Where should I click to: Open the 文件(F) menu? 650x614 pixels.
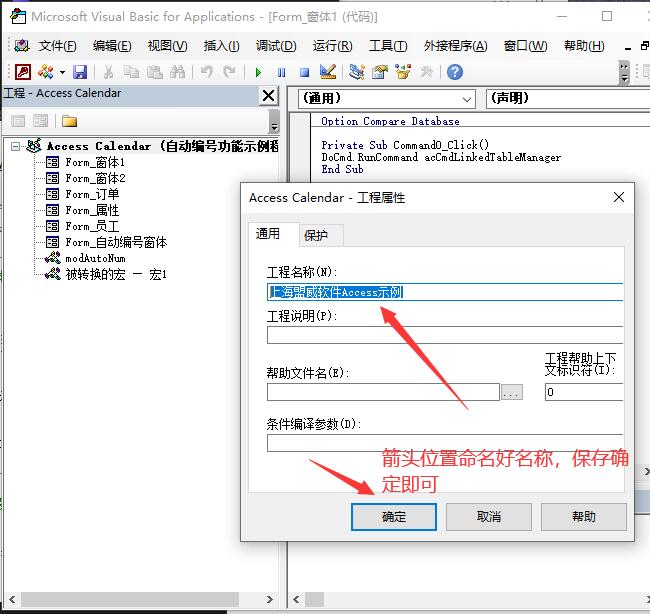click(x=57, y=46)
